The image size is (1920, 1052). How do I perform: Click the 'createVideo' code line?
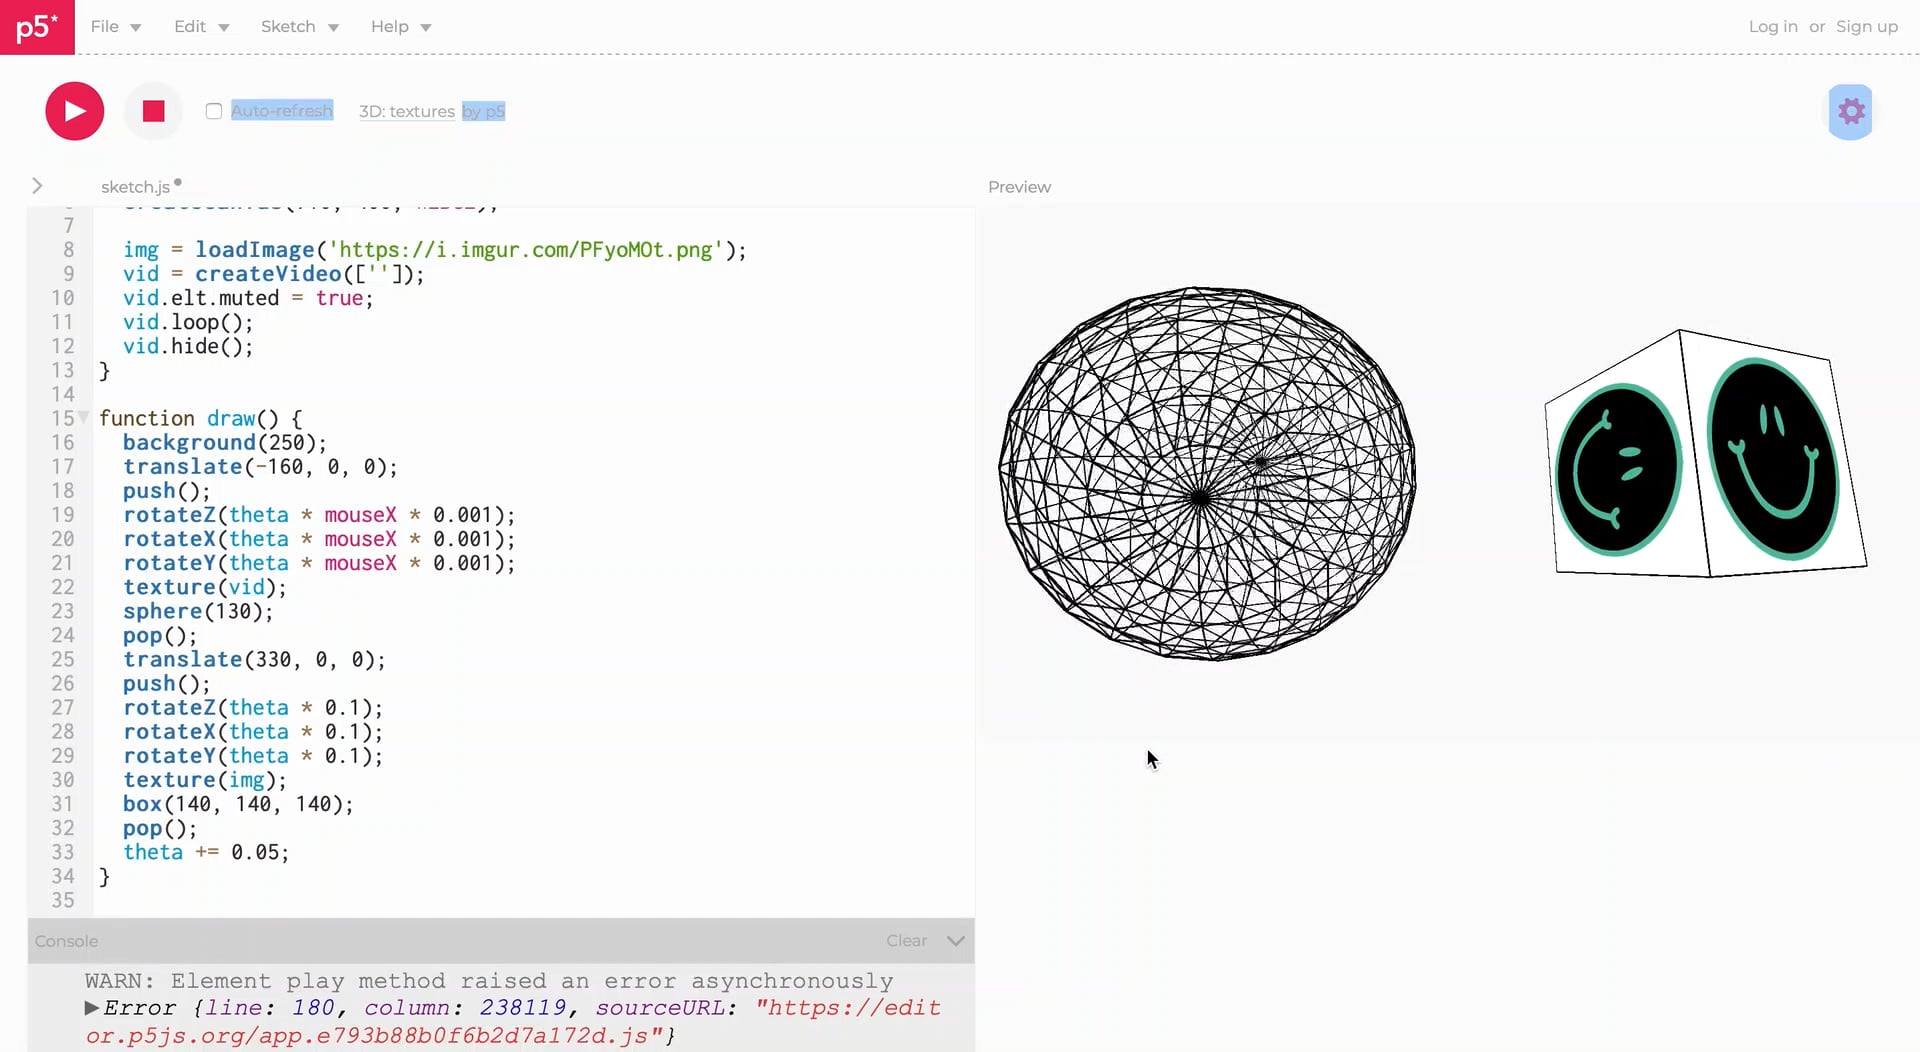pyautogui.click(x=274, y=274)
